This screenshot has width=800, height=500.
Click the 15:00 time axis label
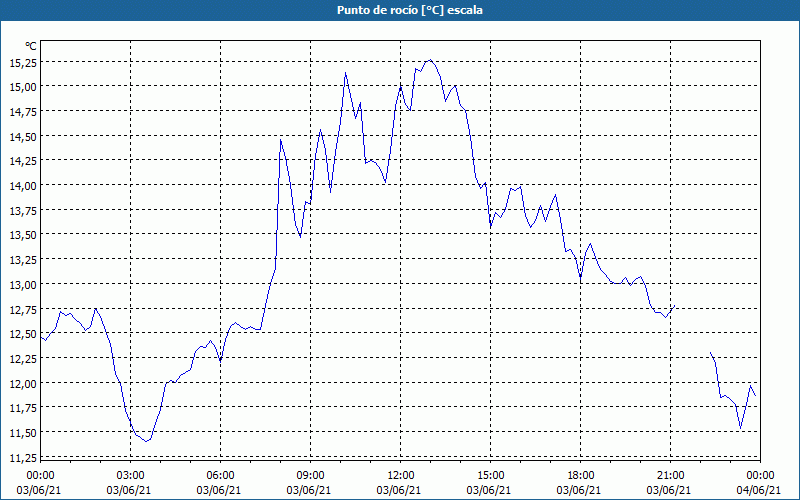click(491, 476)
